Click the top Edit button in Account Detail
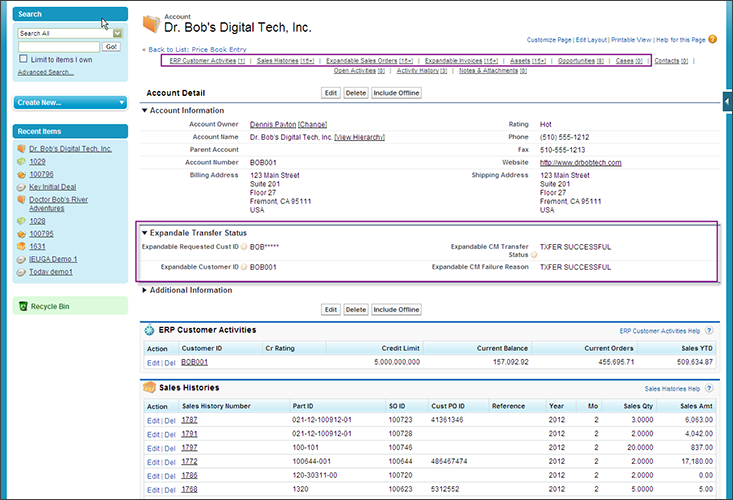 point(331,93)
